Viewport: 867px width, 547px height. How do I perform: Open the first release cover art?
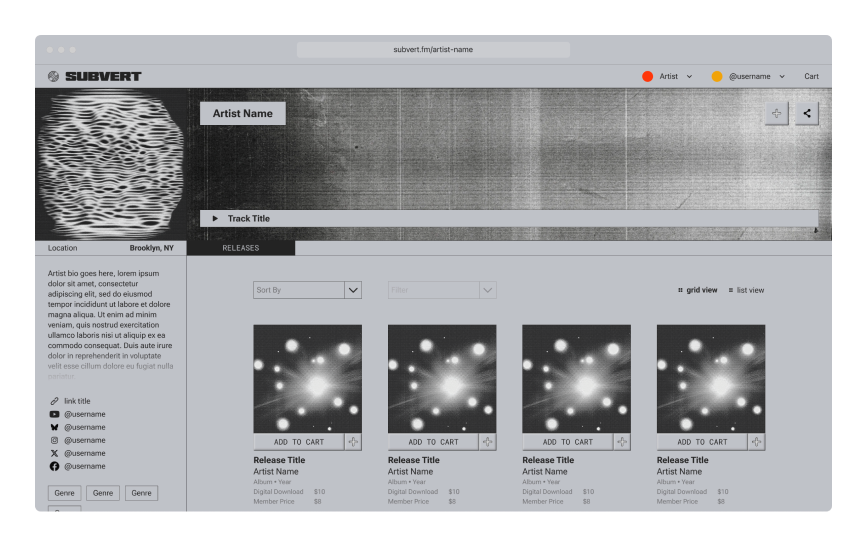coord(307,379)
